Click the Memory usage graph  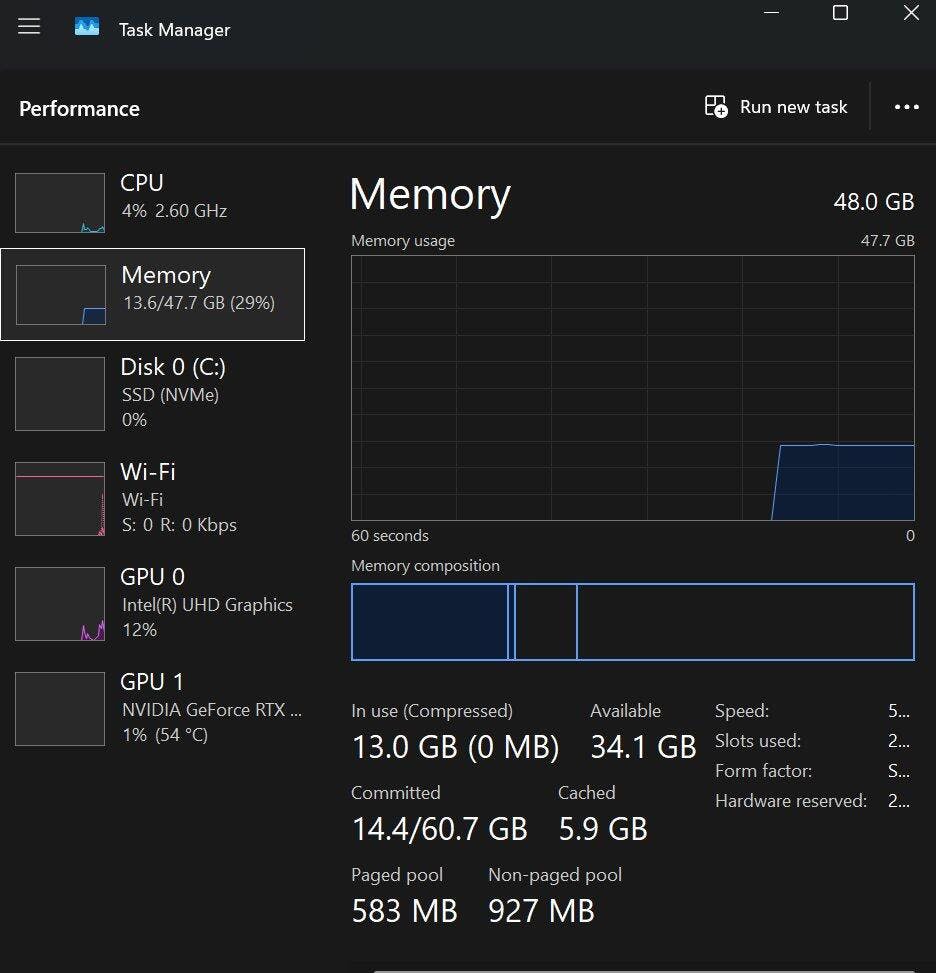point(632,388)
